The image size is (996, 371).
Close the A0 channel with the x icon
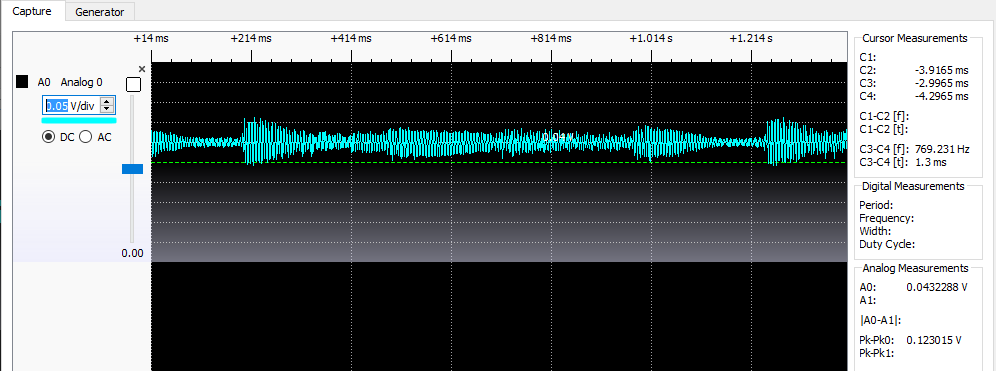click(x=142, y=69)
